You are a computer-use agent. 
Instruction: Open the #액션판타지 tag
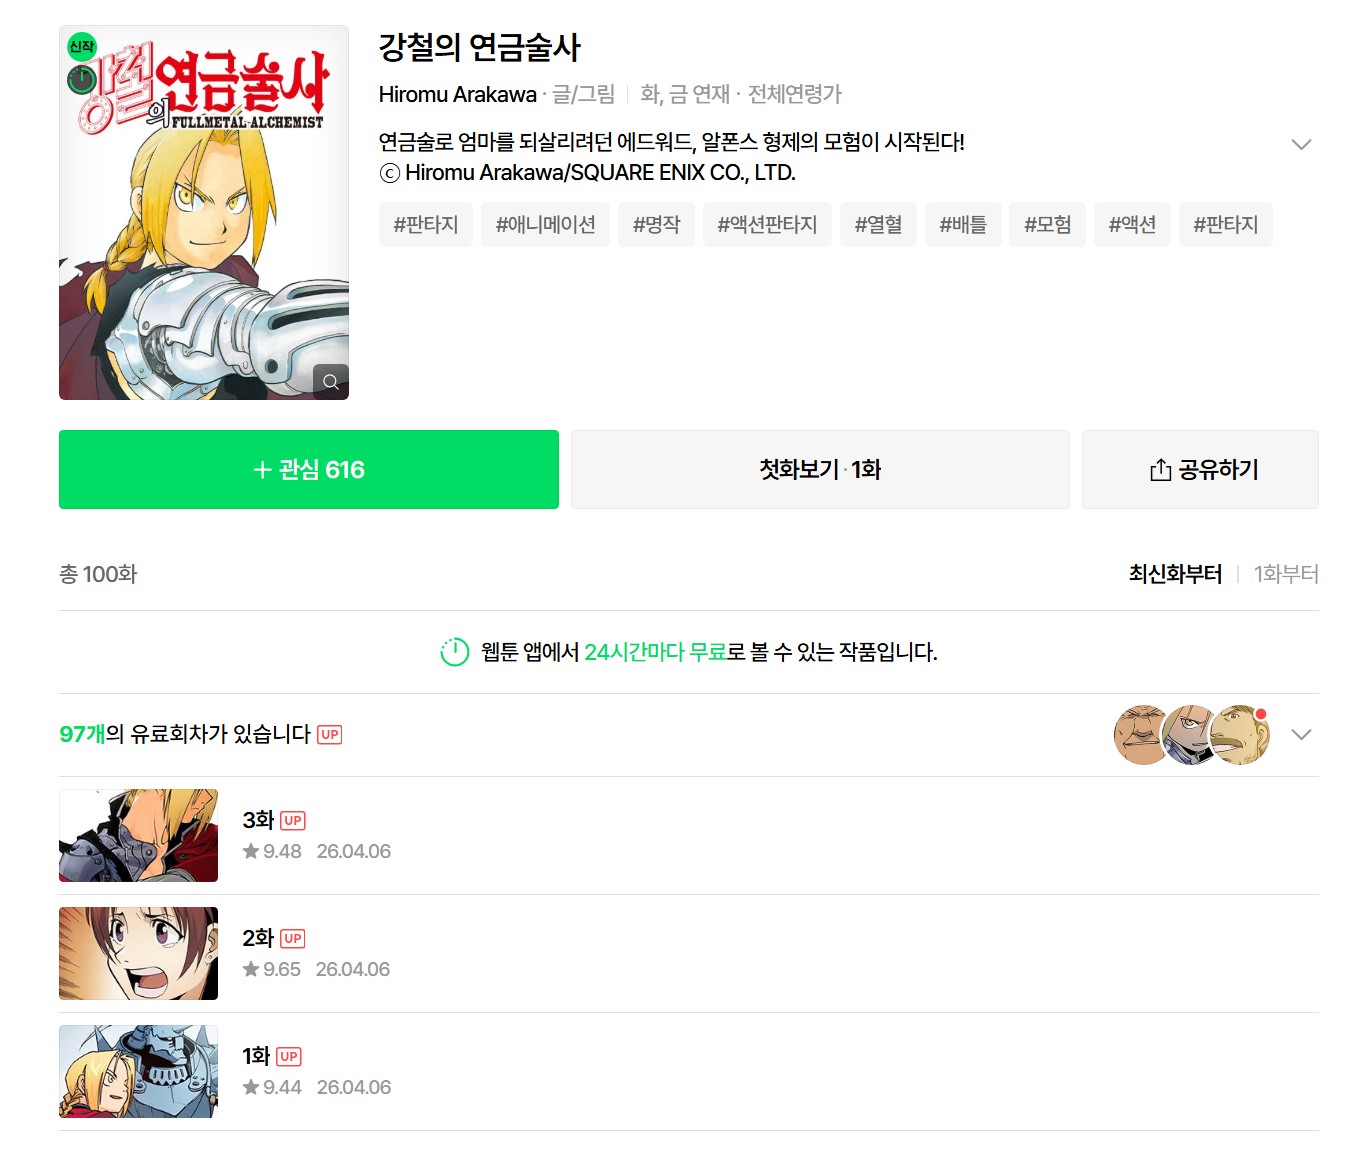click(x=767, y=225)
